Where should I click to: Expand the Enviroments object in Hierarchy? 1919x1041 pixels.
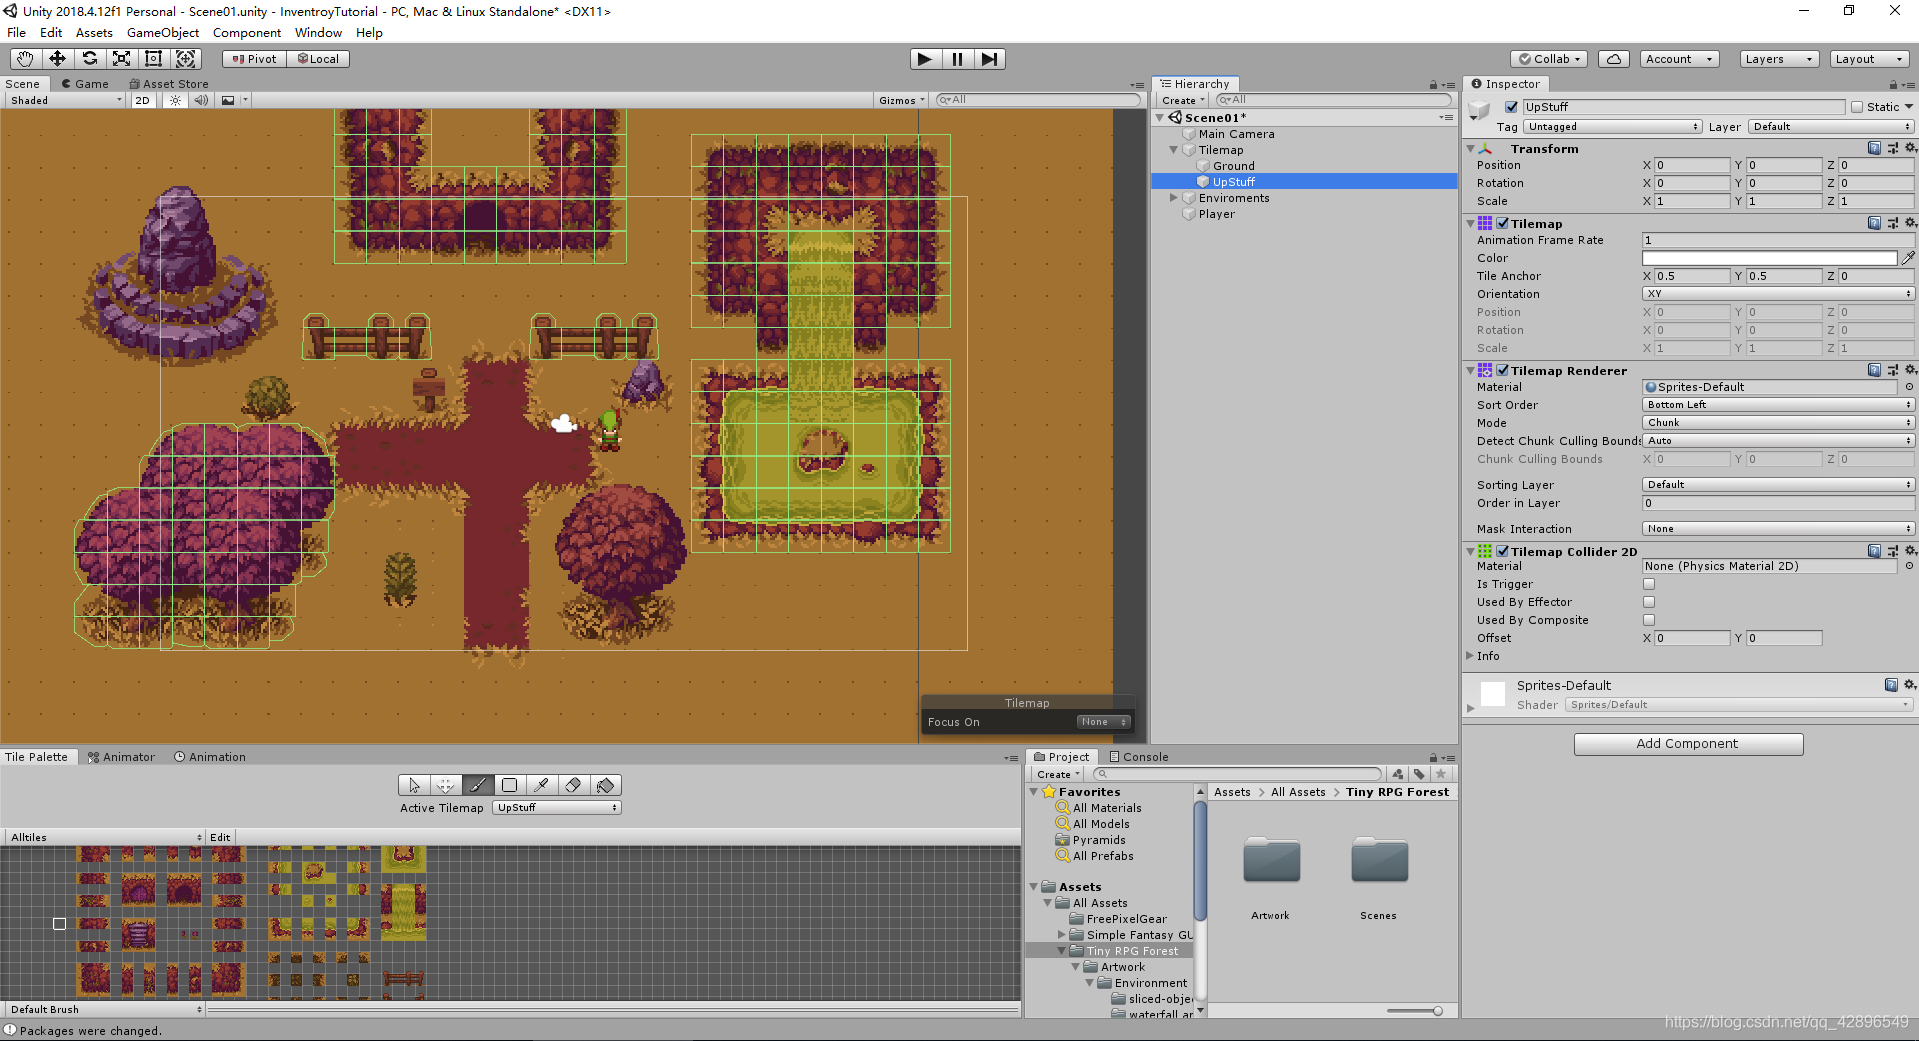coord(1173,197)
